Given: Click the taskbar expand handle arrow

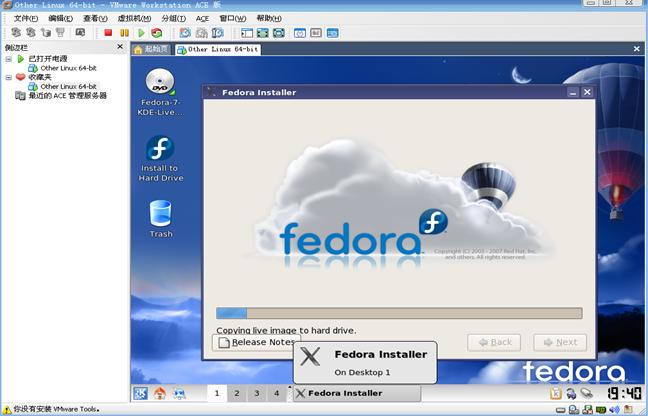Looking at the screenshot, I should point(289,387).
